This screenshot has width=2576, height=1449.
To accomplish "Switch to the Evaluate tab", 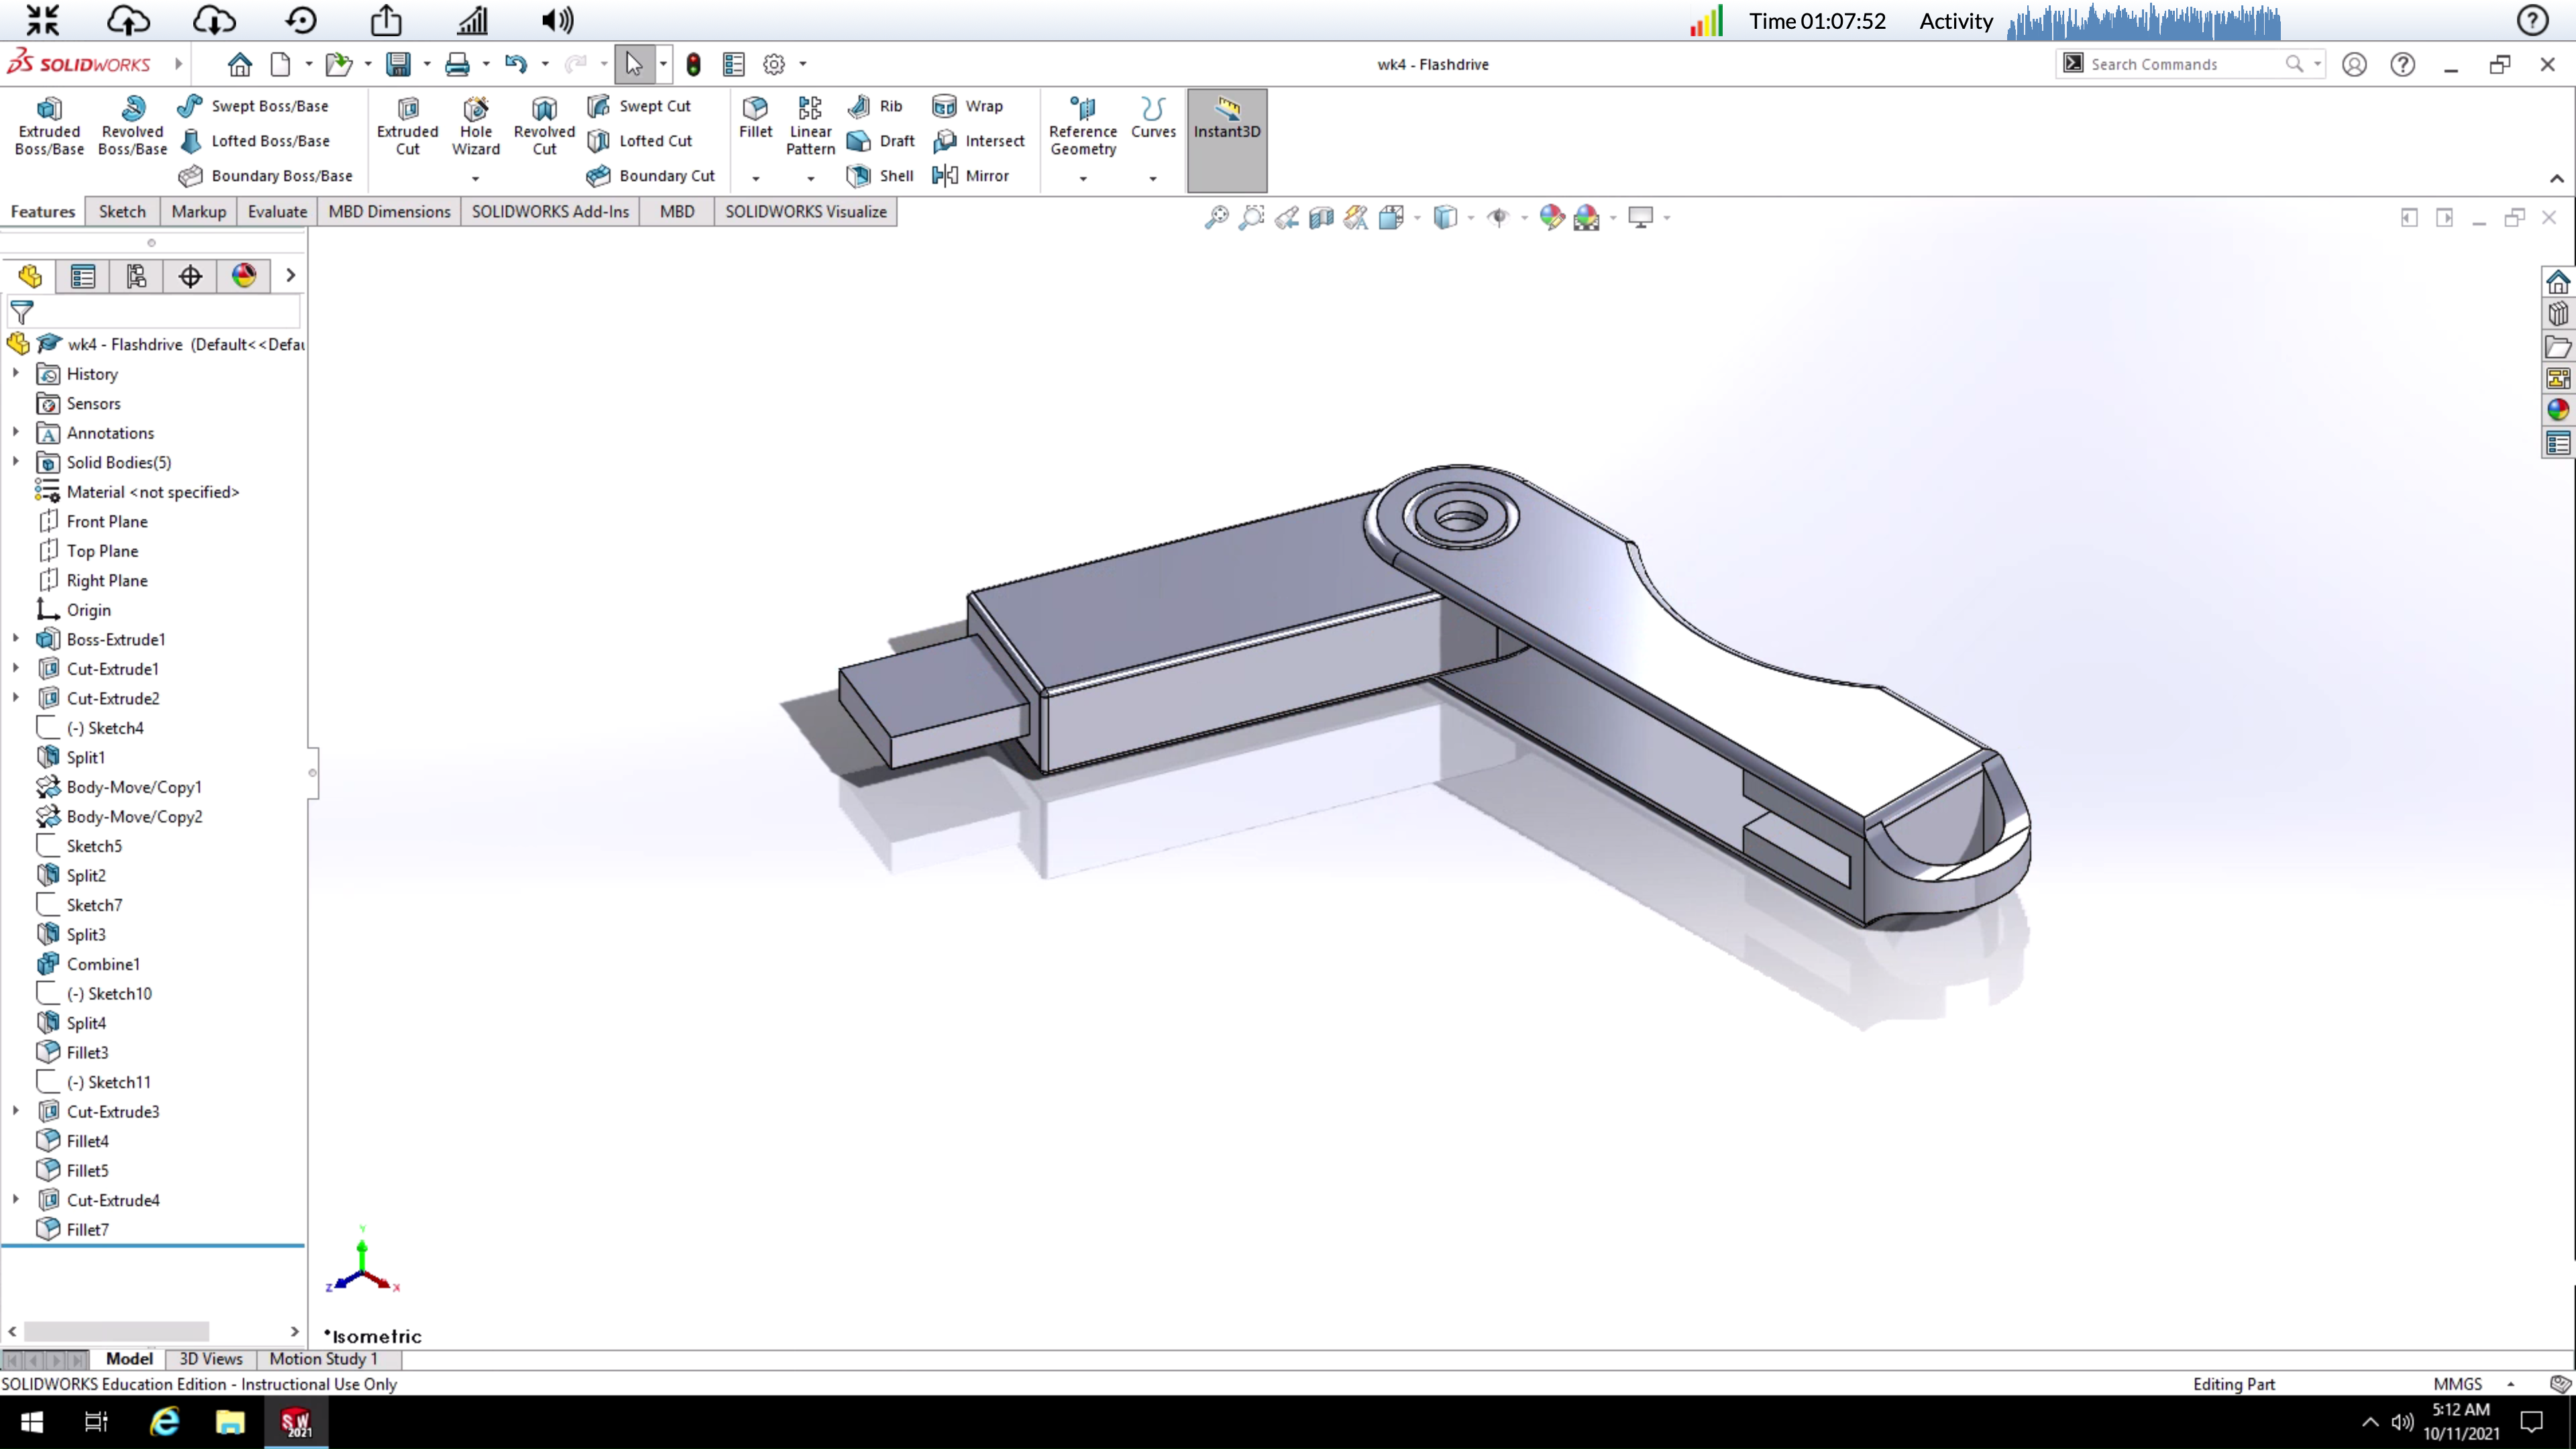I will [x=277, y=211].
